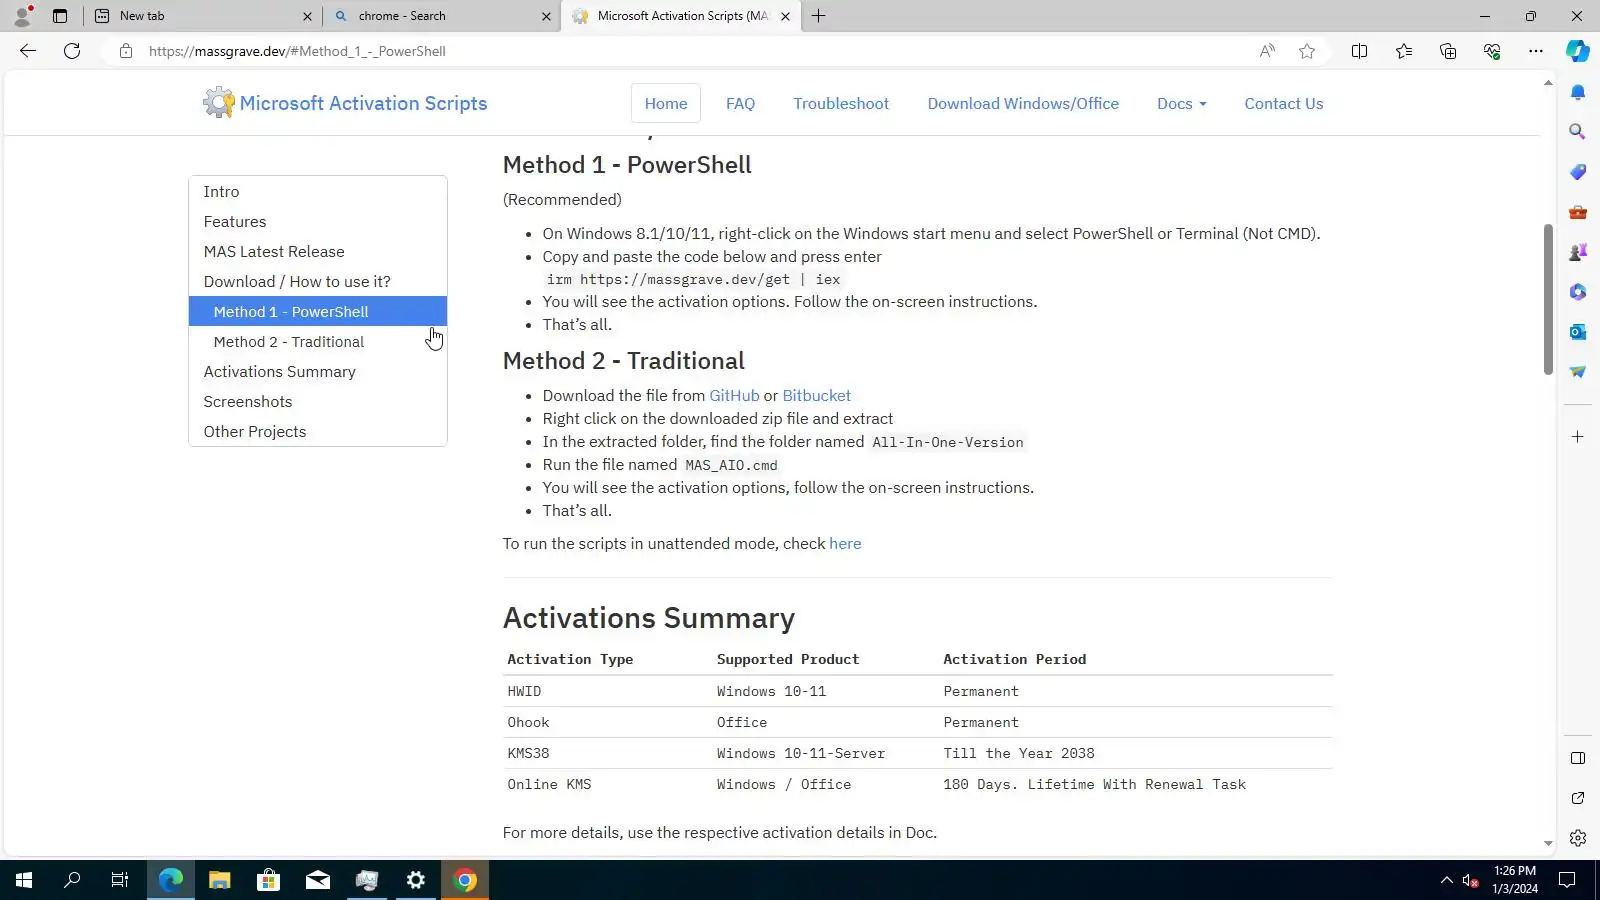The width and height of the screenshot is (1600, 900).
Task: Open the Download Windows/Office page
Action: pyautogui.click(x=1023, y=104)
